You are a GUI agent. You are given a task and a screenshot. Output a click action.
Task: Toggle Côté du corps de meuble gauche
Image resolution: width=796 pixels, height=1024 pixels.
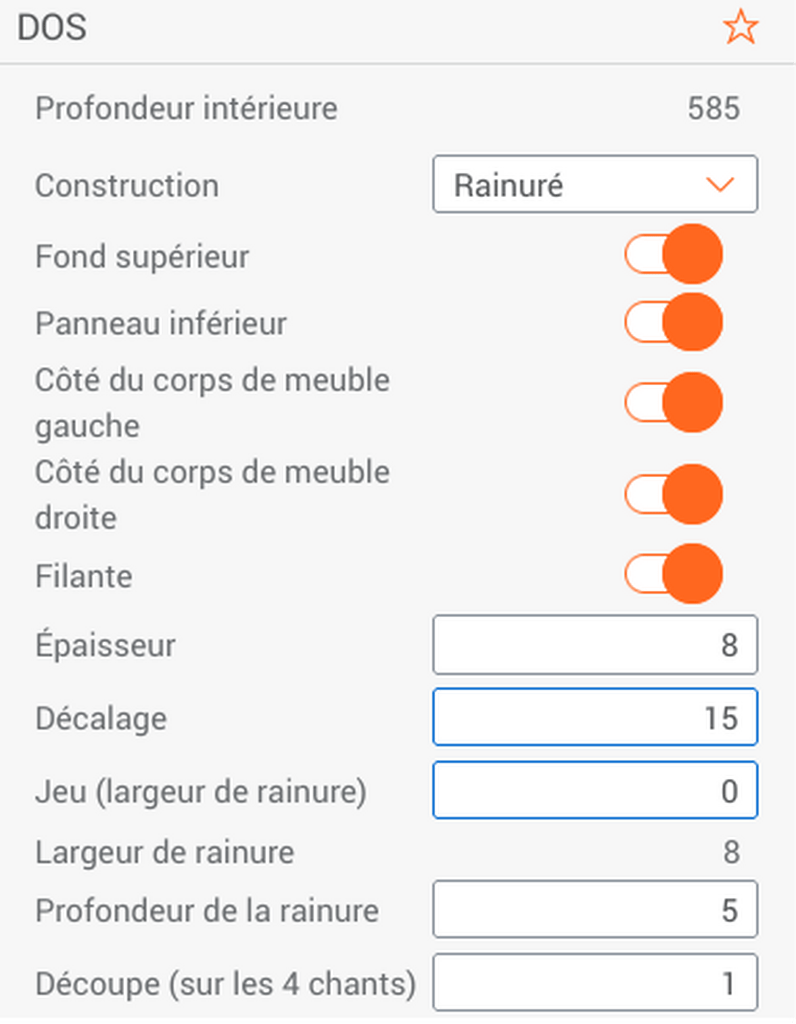[673, 403]
